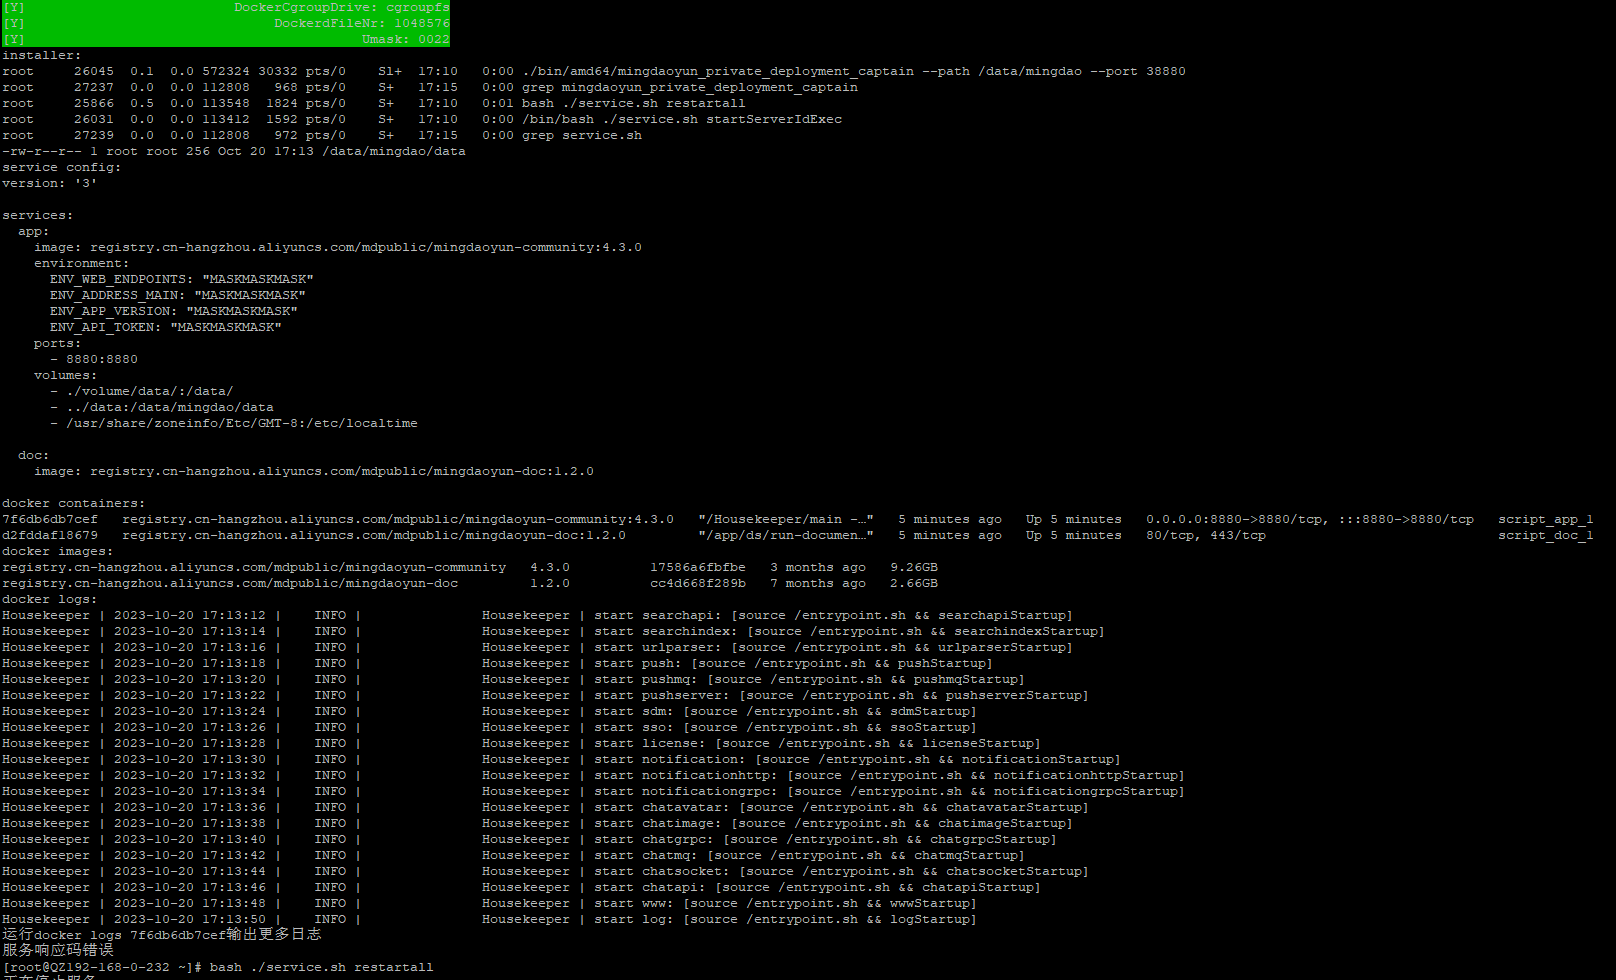The image size is (1616, 980).
Task: Select the doc "image:" line with mingdaoyun-doc:1.2.0
Action: click(x=314, y=471)
